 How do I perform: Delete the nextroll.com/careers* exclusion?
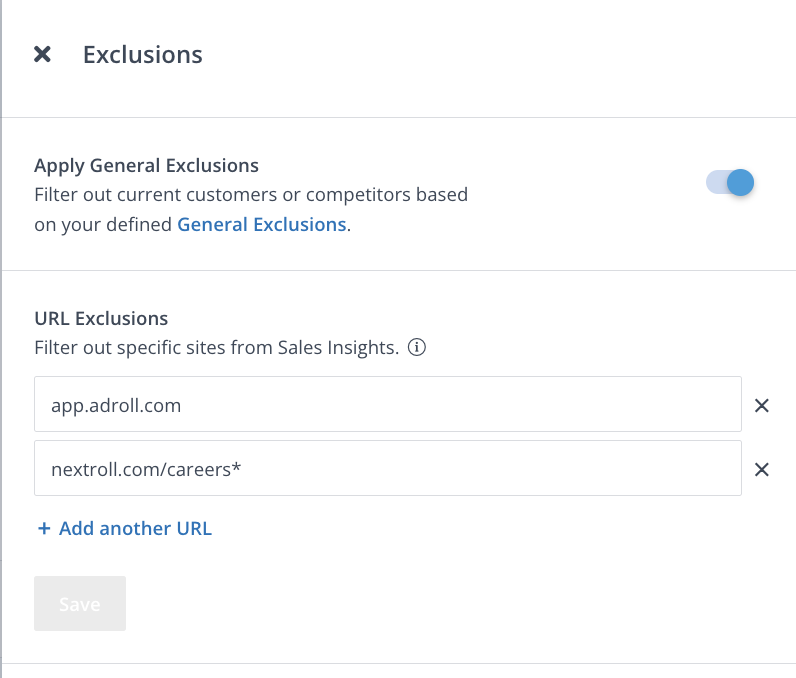pos(761,469)
